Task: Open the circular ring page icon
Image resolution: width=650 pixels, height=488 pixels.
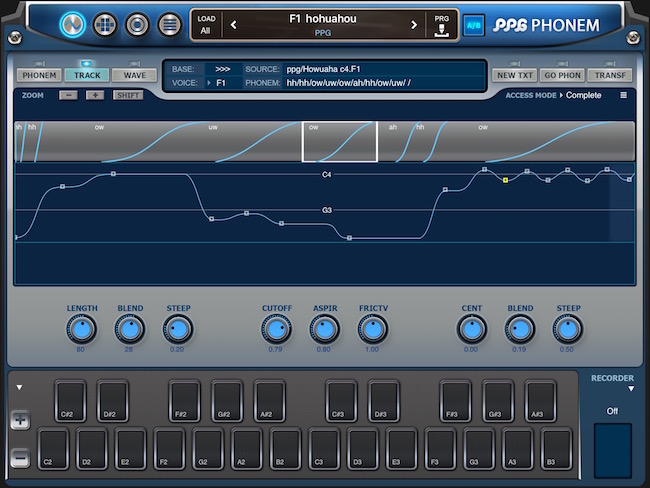Action: pyautogui.click(x=137, y=25)
